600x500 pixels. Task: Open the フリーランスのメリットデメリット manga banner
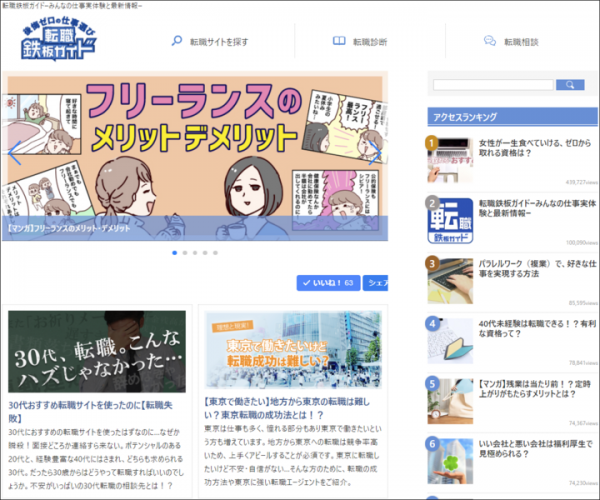195,155
